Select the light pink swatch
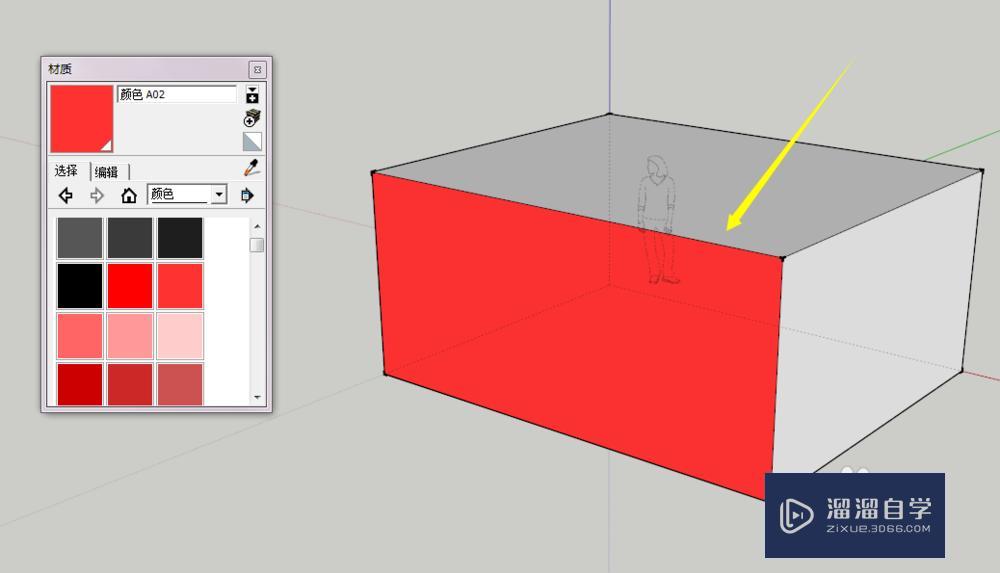The height and width of the screenshot is (573, 1000). [130, 336]
